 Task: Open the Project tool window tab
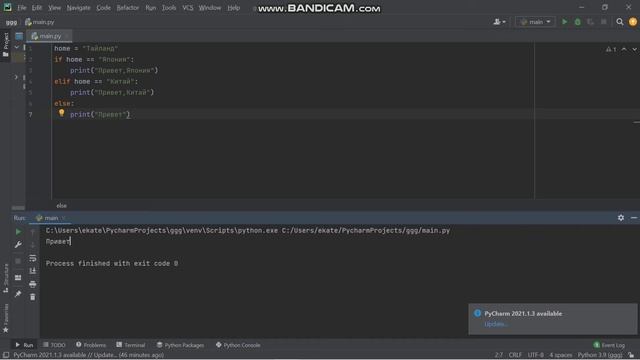(6, 44)
